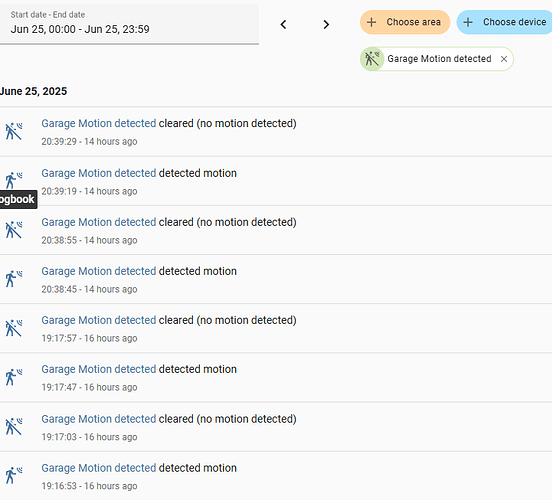552x500 pixels.
Task: Click motion icon on Garage Motion chip
Action: 372,59
